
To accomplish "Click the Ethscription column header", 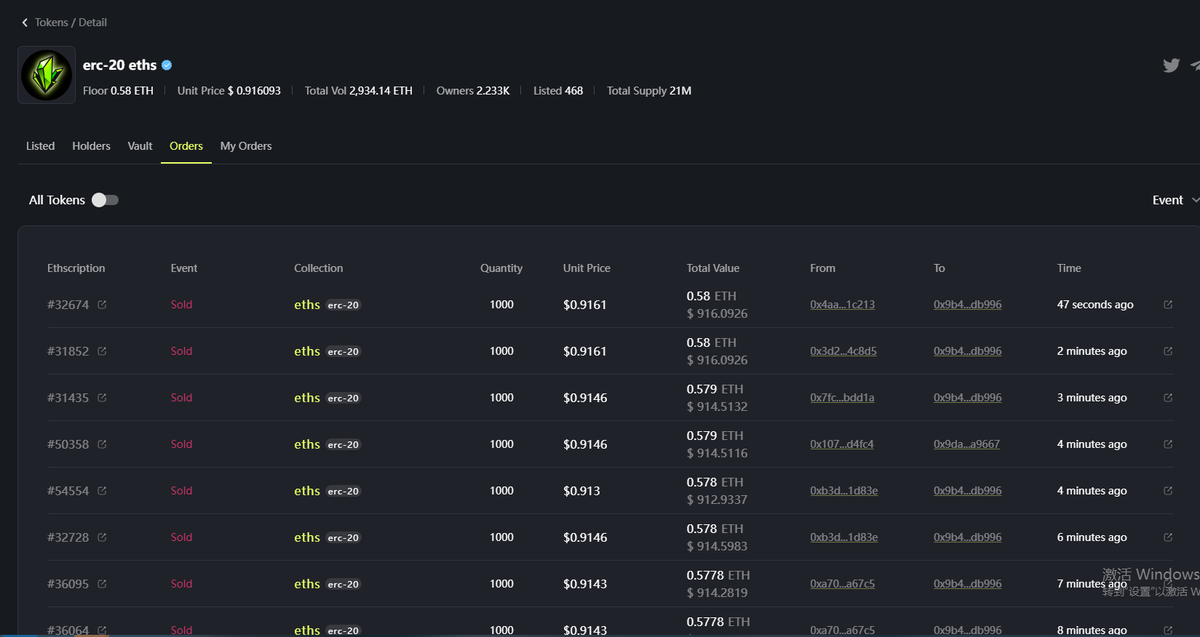I will pyautogui.click(x=76, y=268).
